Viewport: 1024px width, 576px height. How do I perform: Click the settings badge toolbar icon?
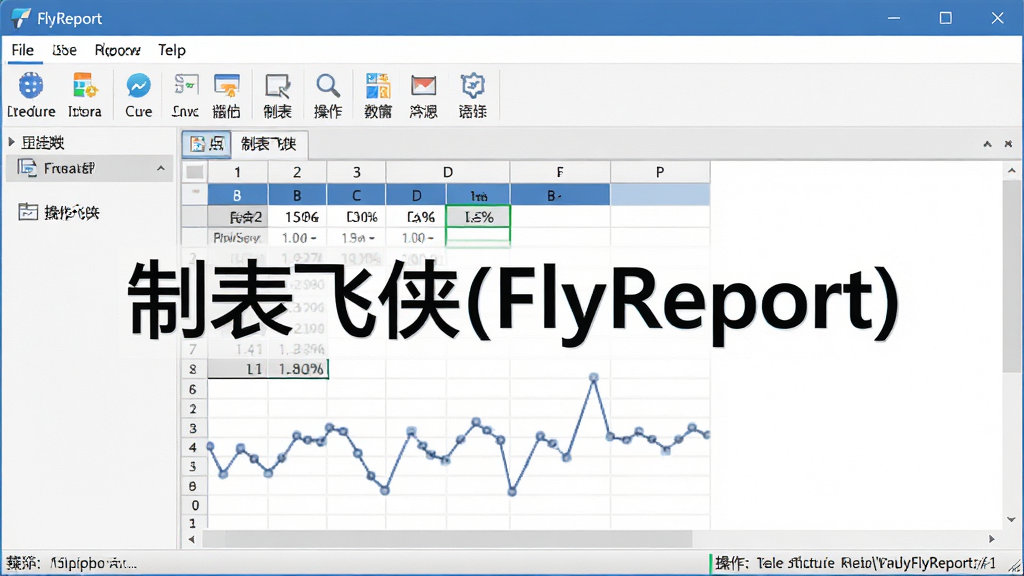pos(472,86)
